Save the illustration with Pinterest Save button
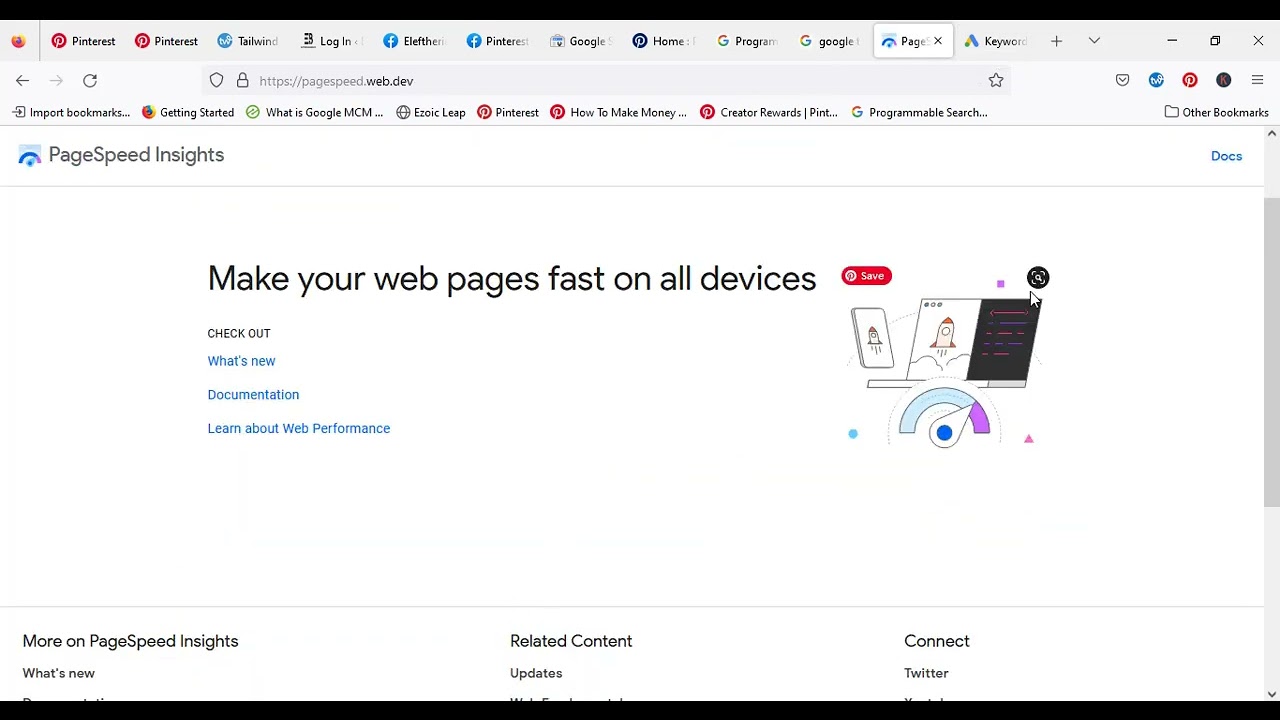Image resolution: width=1280 pixels, height=720 pixels. 866,276
